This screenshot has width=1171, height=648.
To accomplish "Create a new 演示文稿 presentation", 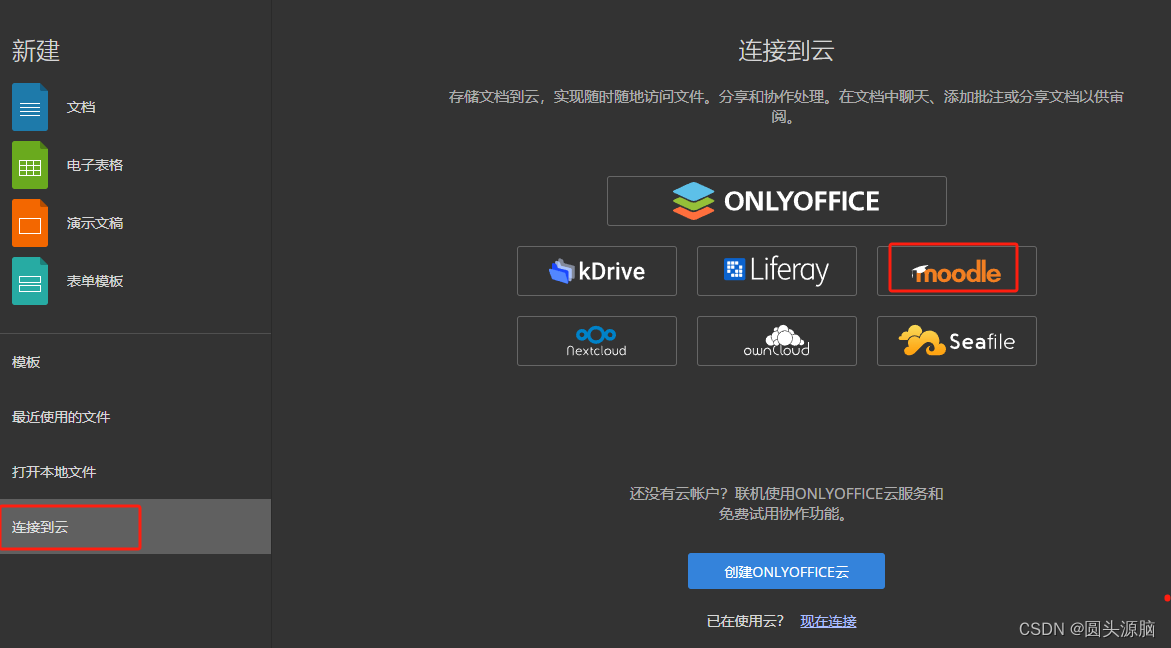I will (94, 223).
